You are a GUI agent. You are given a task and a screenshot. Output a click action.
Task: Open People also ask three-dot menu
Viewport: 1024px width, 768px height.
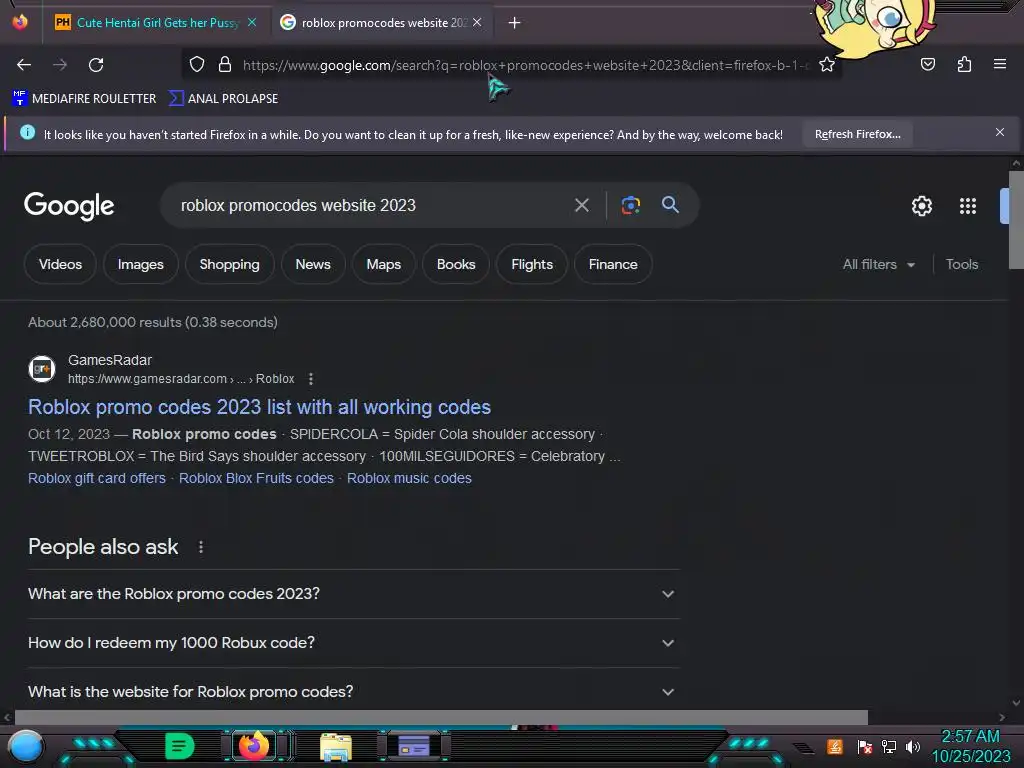200,547
